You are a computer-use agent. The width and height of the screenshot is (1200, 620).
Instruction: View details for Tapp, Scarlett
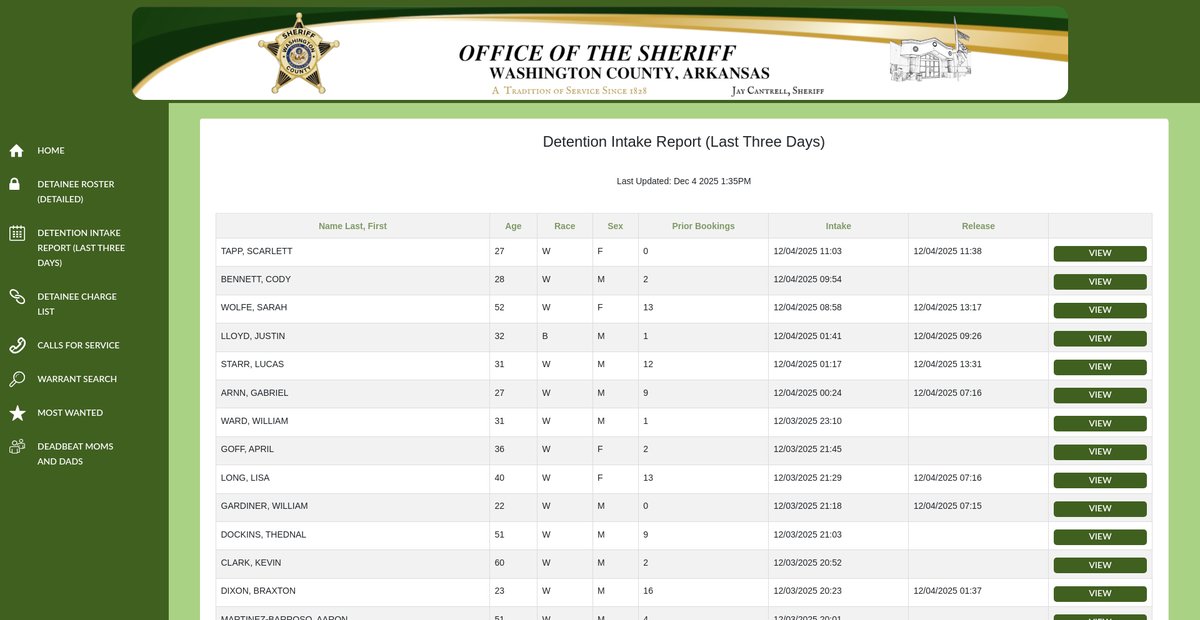[x=1099, y=254]
